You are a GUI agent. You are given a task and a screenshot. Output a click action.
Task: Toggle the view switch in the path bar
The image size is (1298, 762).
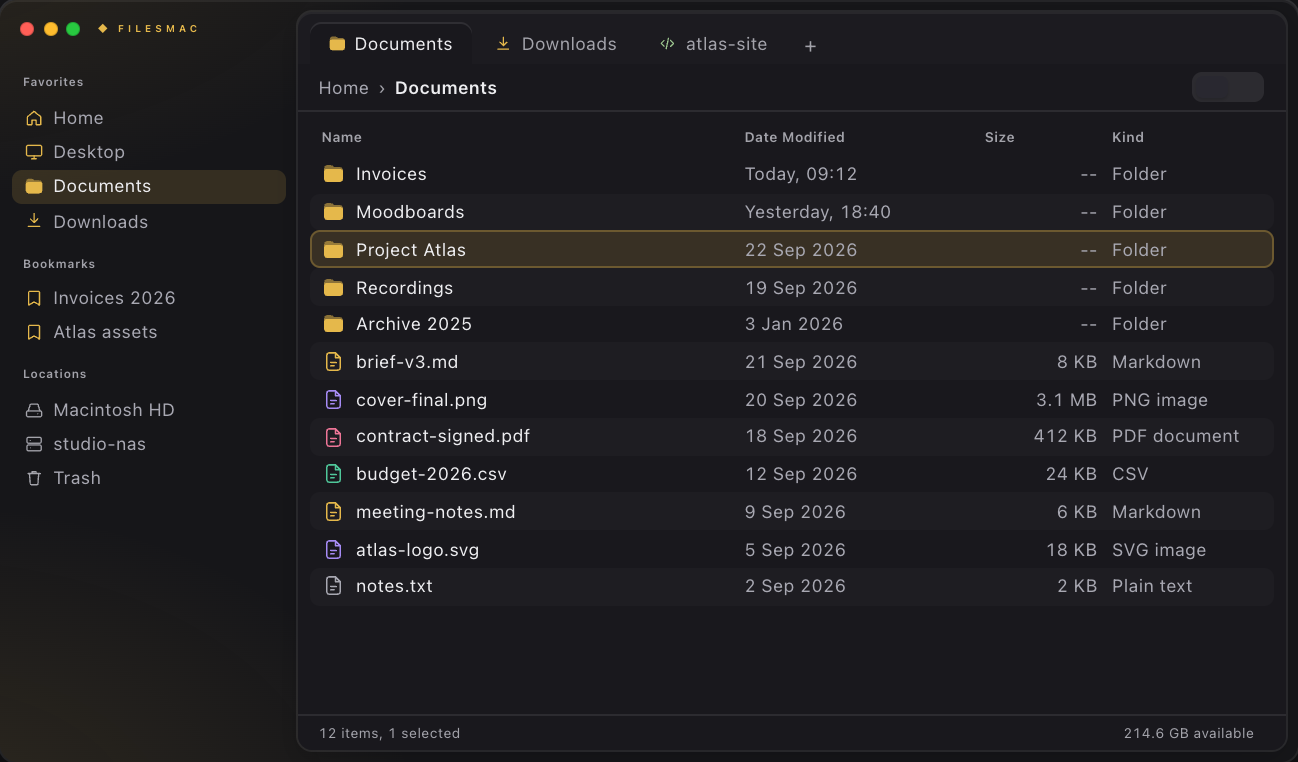1228,87
